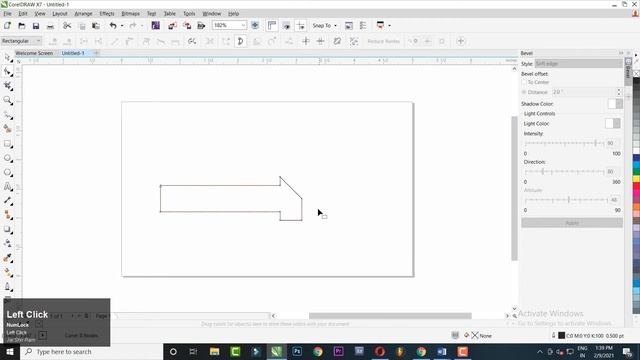Screen dimensions: 640x360
Task: Open File Explorer from the taskbar
Action: pos(214,351)
